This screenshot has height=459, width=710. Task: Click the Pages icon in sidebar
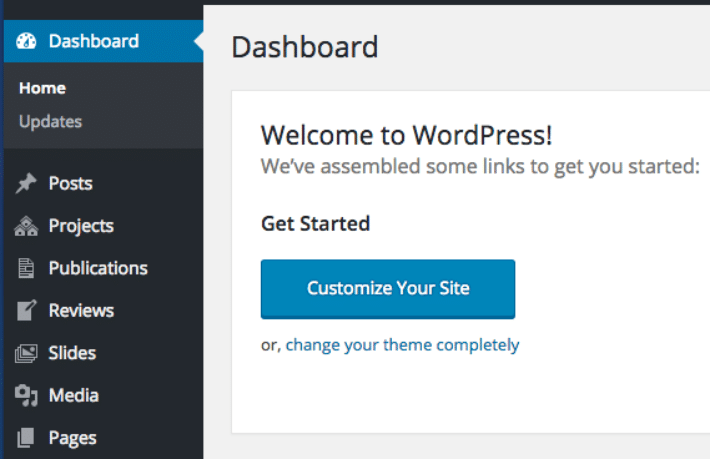coord(27,438)
